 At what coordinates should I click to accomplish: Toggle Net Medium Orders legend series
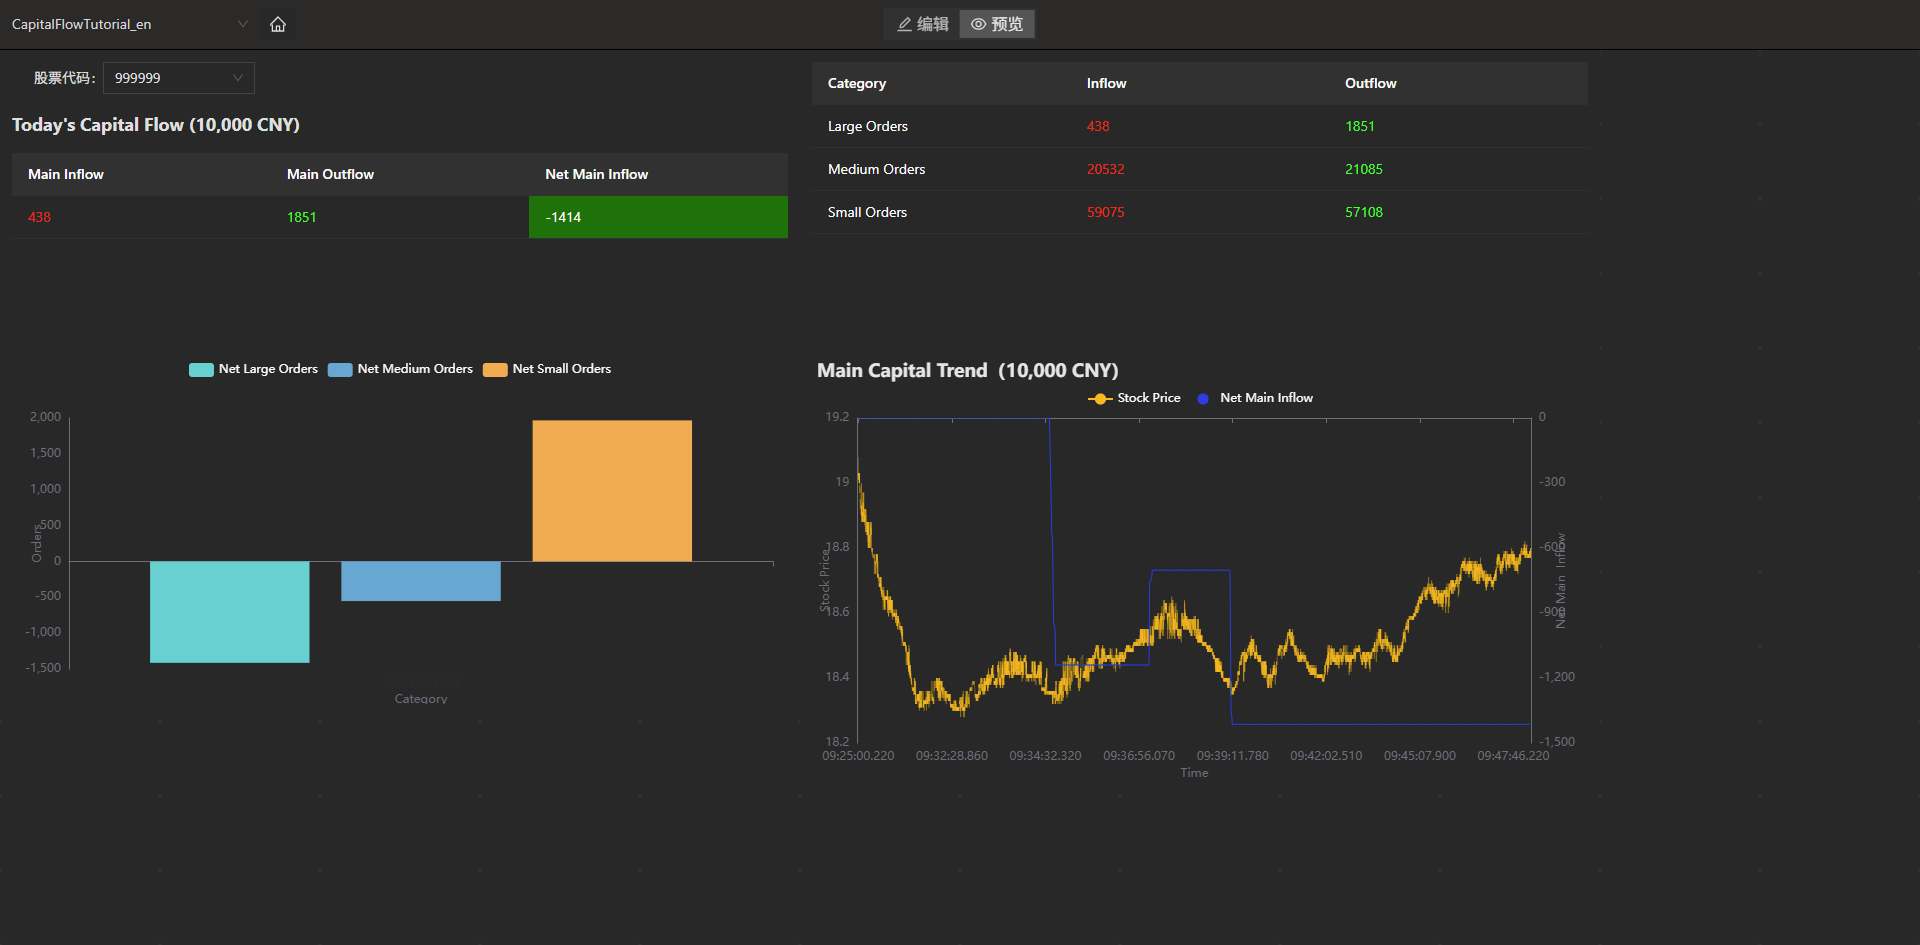click(x=401, y=369)
